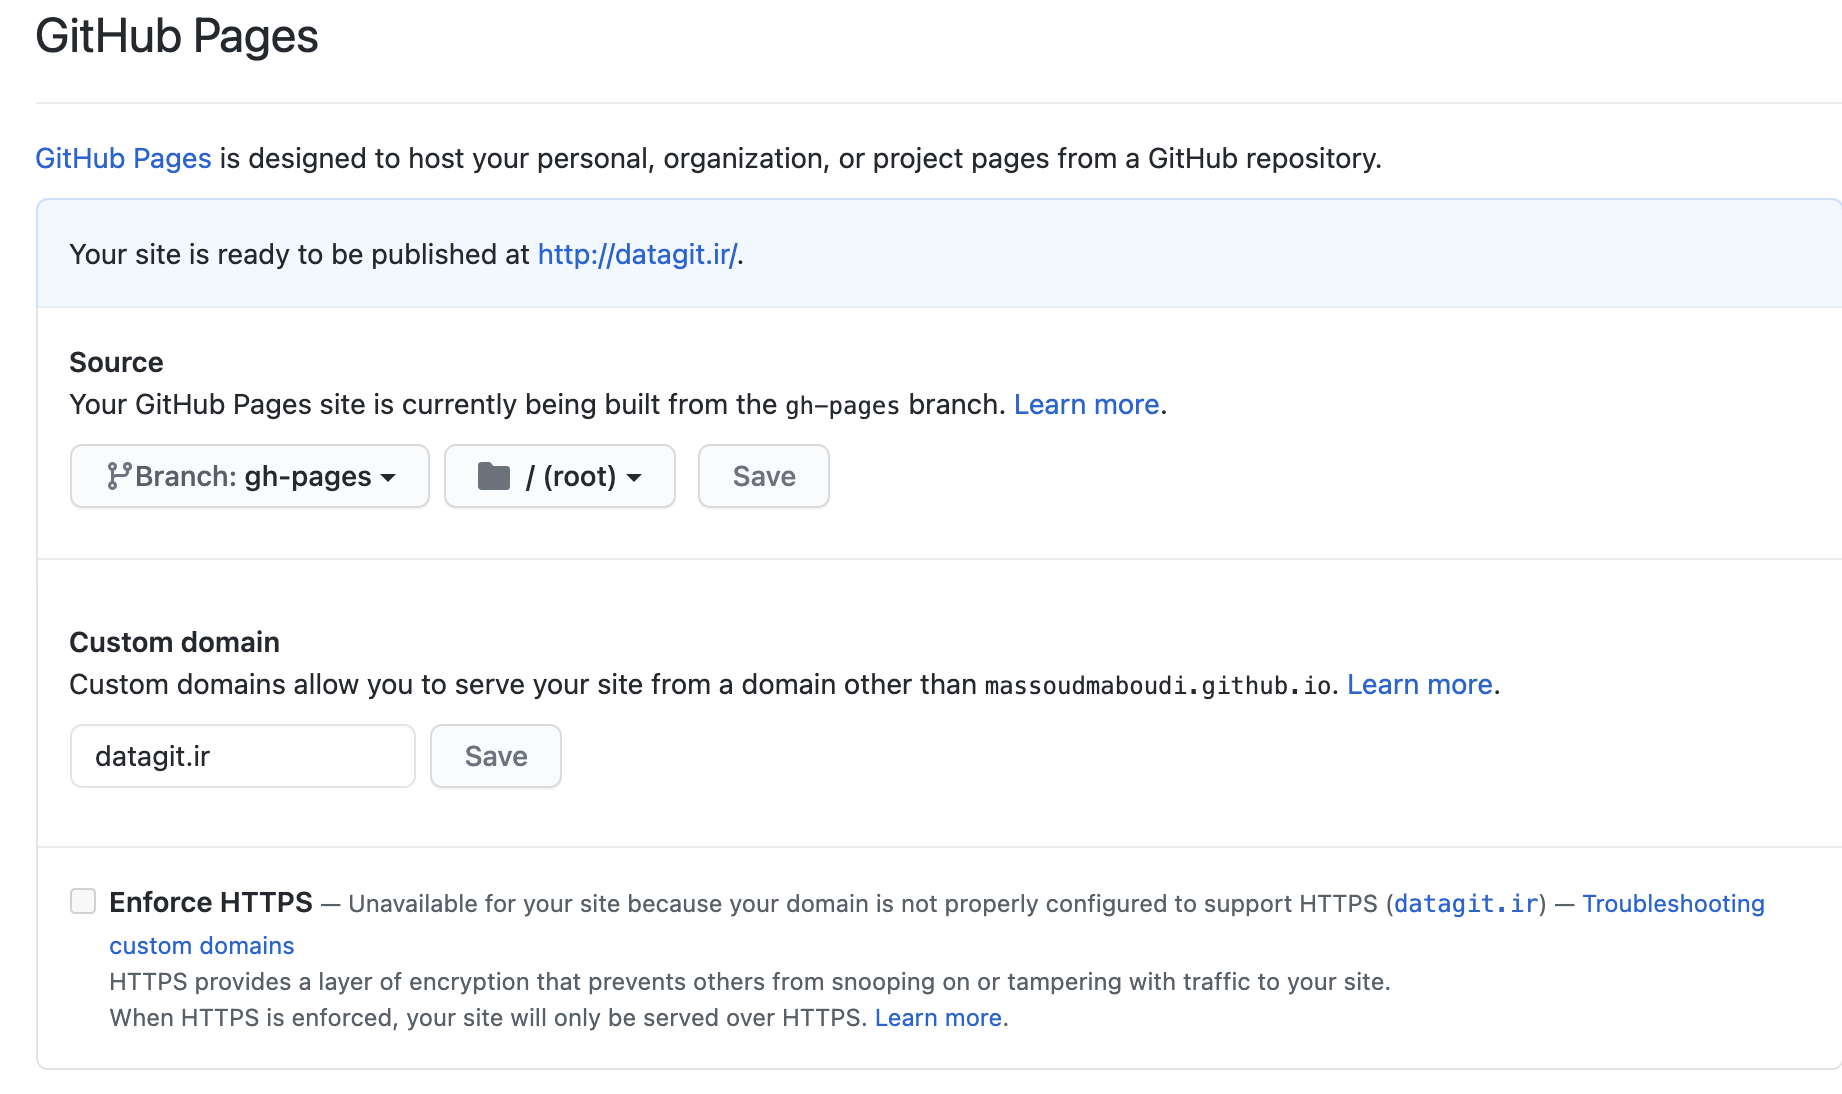Click the empty checkbox square before Enforce HTTPS
Image resolution: width=1842 pixels, height=1094 pixels.
tap(82, 901)
